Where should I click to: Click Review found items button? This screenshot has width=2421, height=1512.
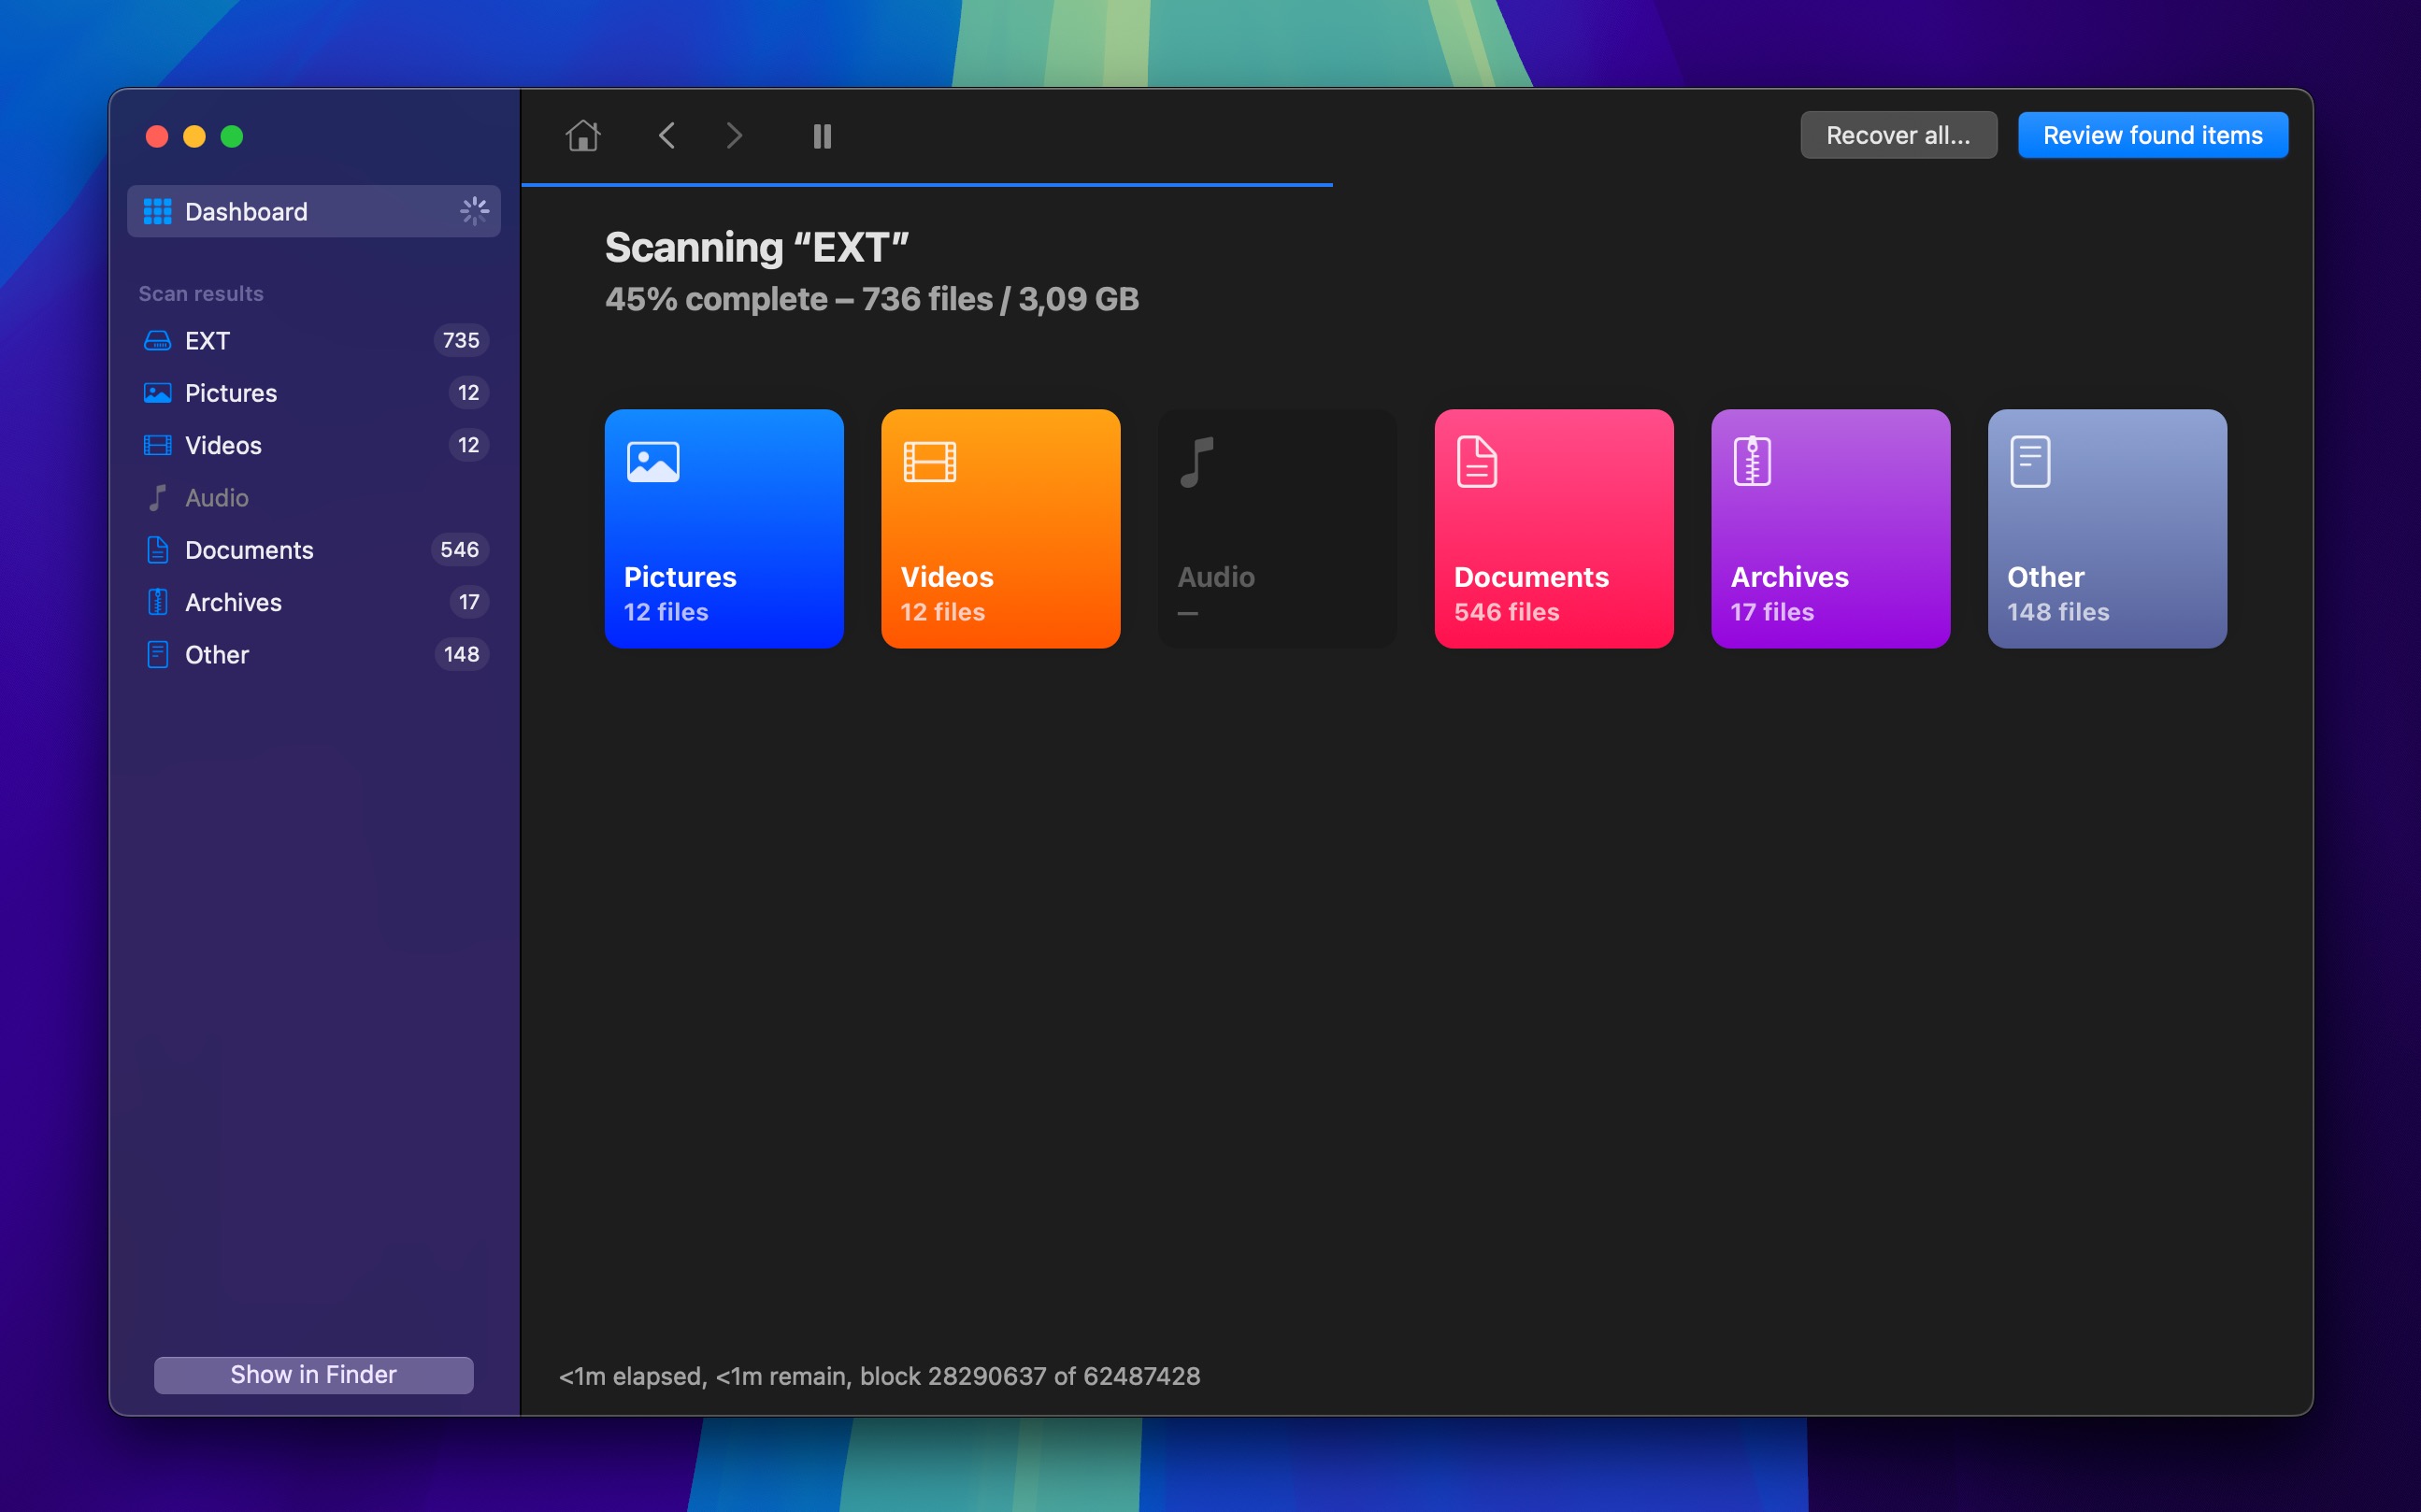pos(2152,135)
